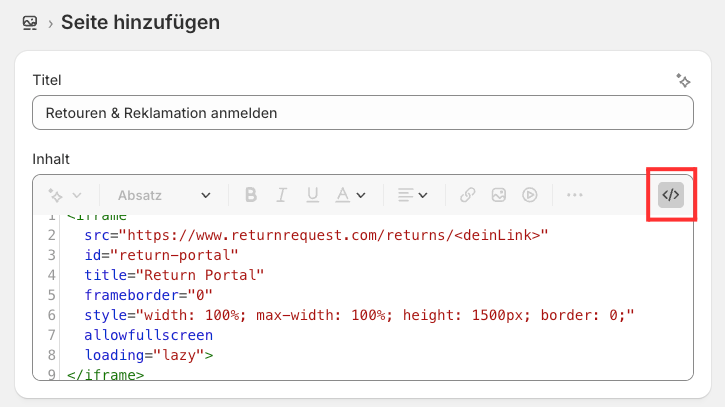Click into the Titel text field

point(362,113)
